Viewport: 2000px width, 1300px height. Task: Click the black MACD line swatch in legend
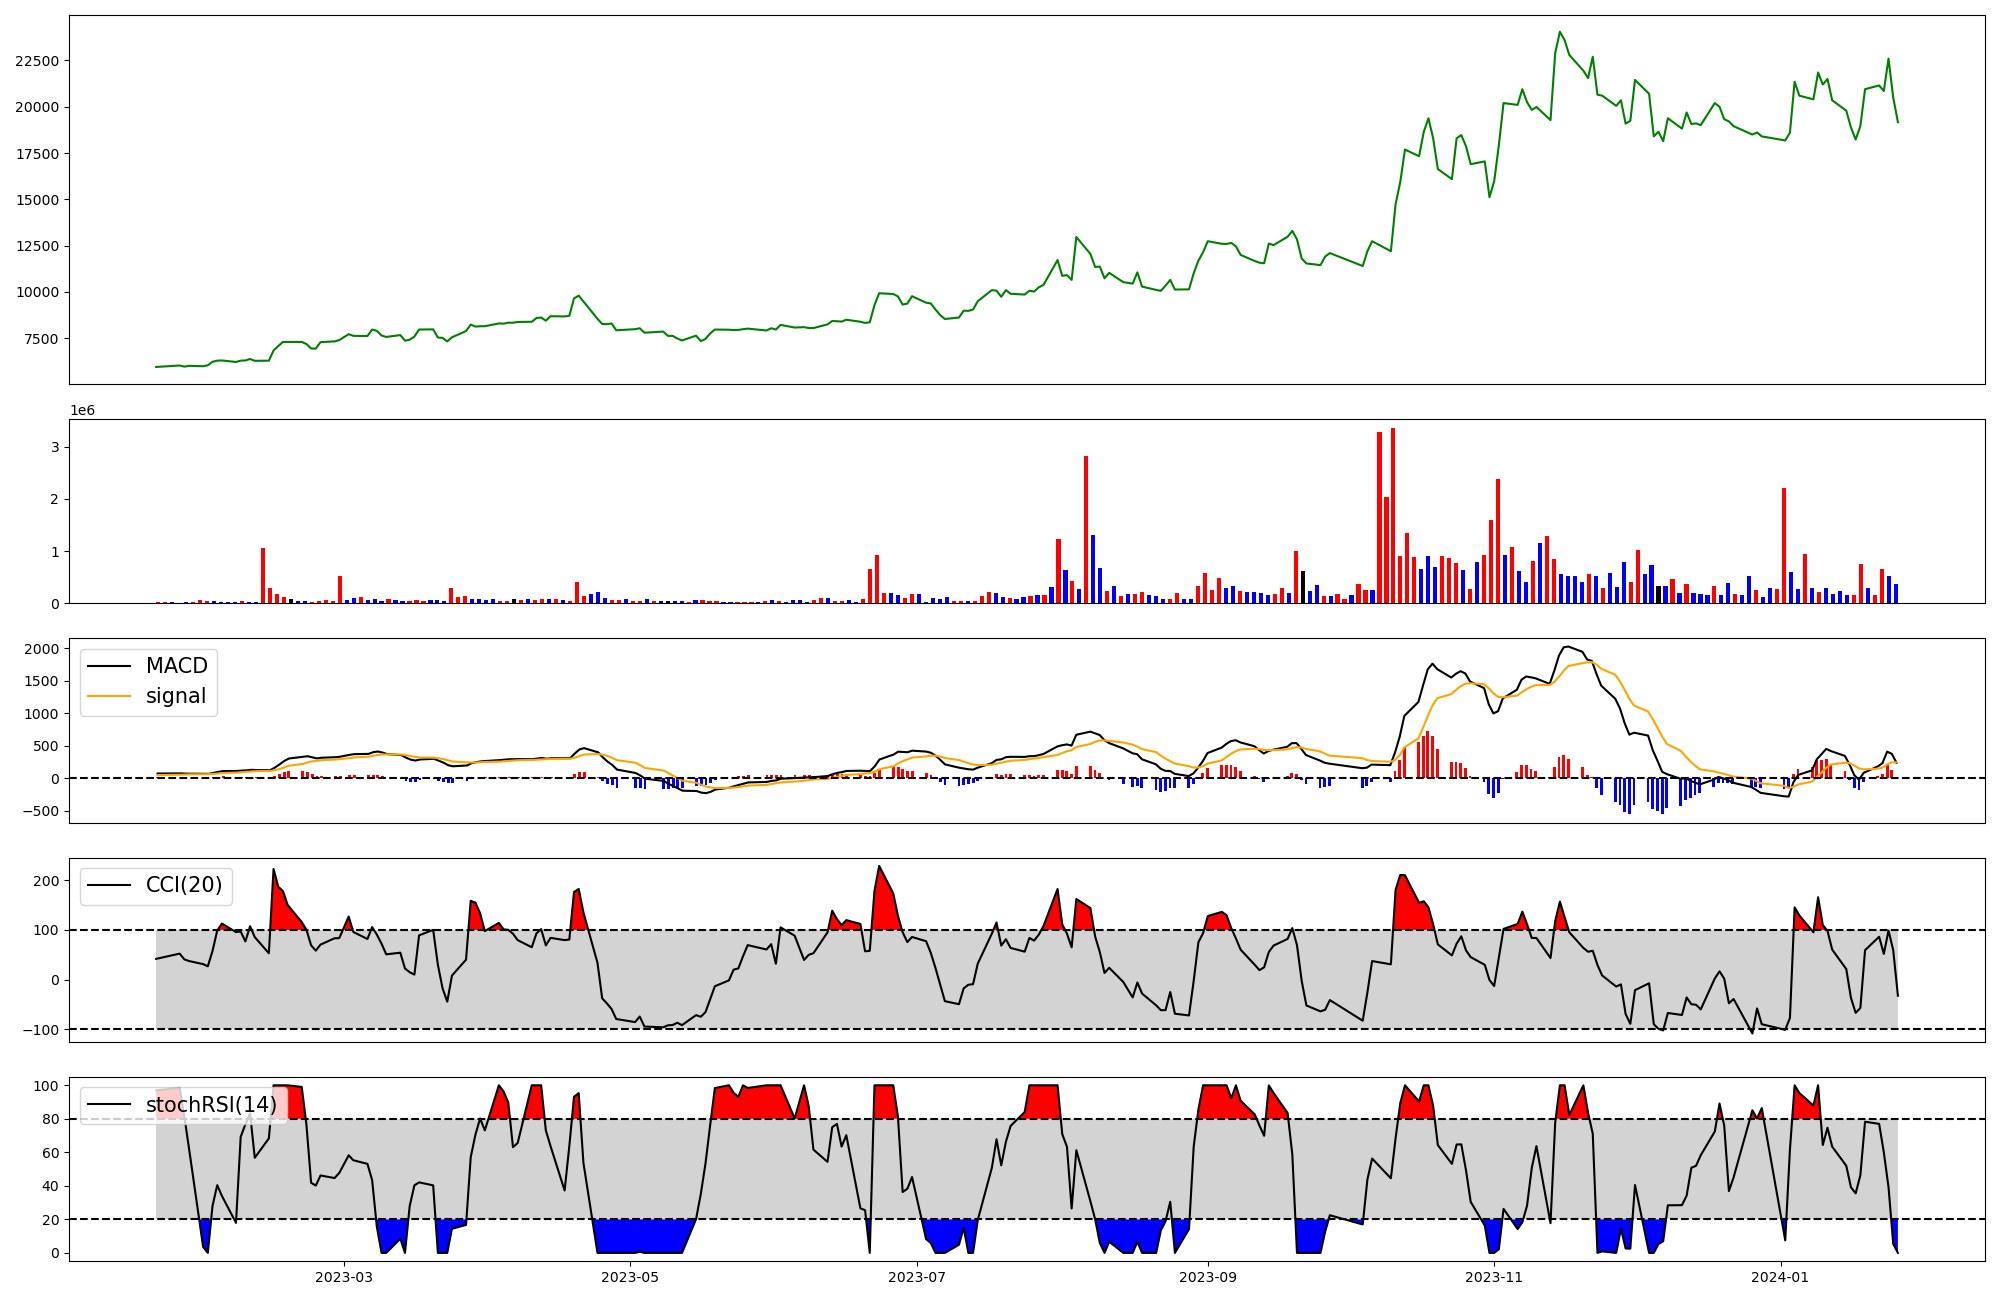click(109, 666)
